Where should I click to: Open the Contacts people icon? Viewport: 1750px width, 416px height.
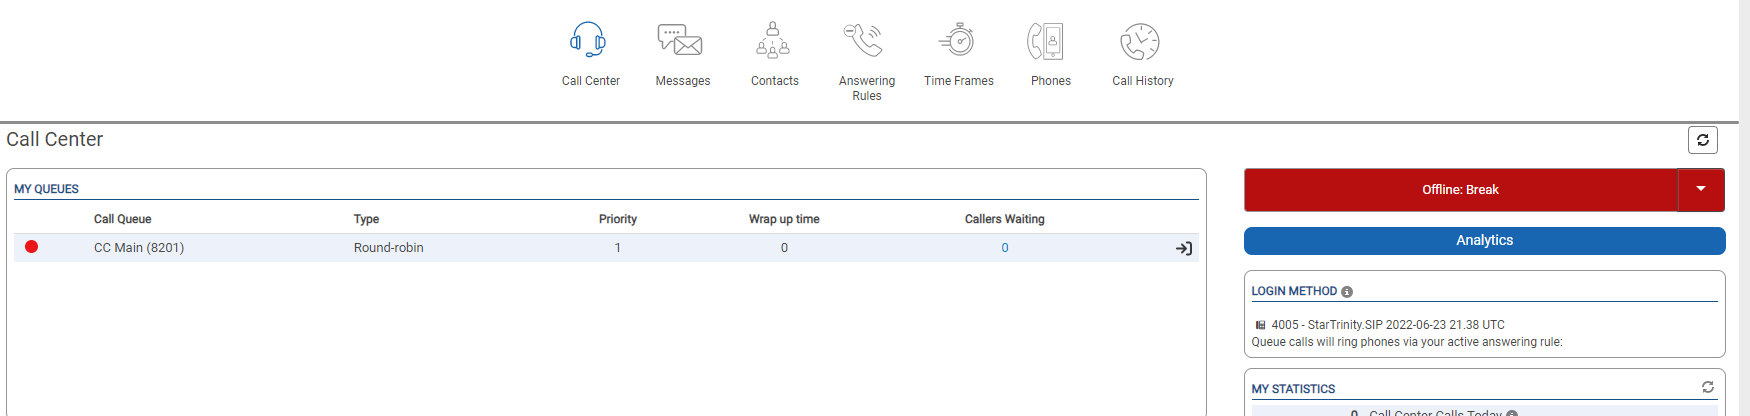(773, 41)
